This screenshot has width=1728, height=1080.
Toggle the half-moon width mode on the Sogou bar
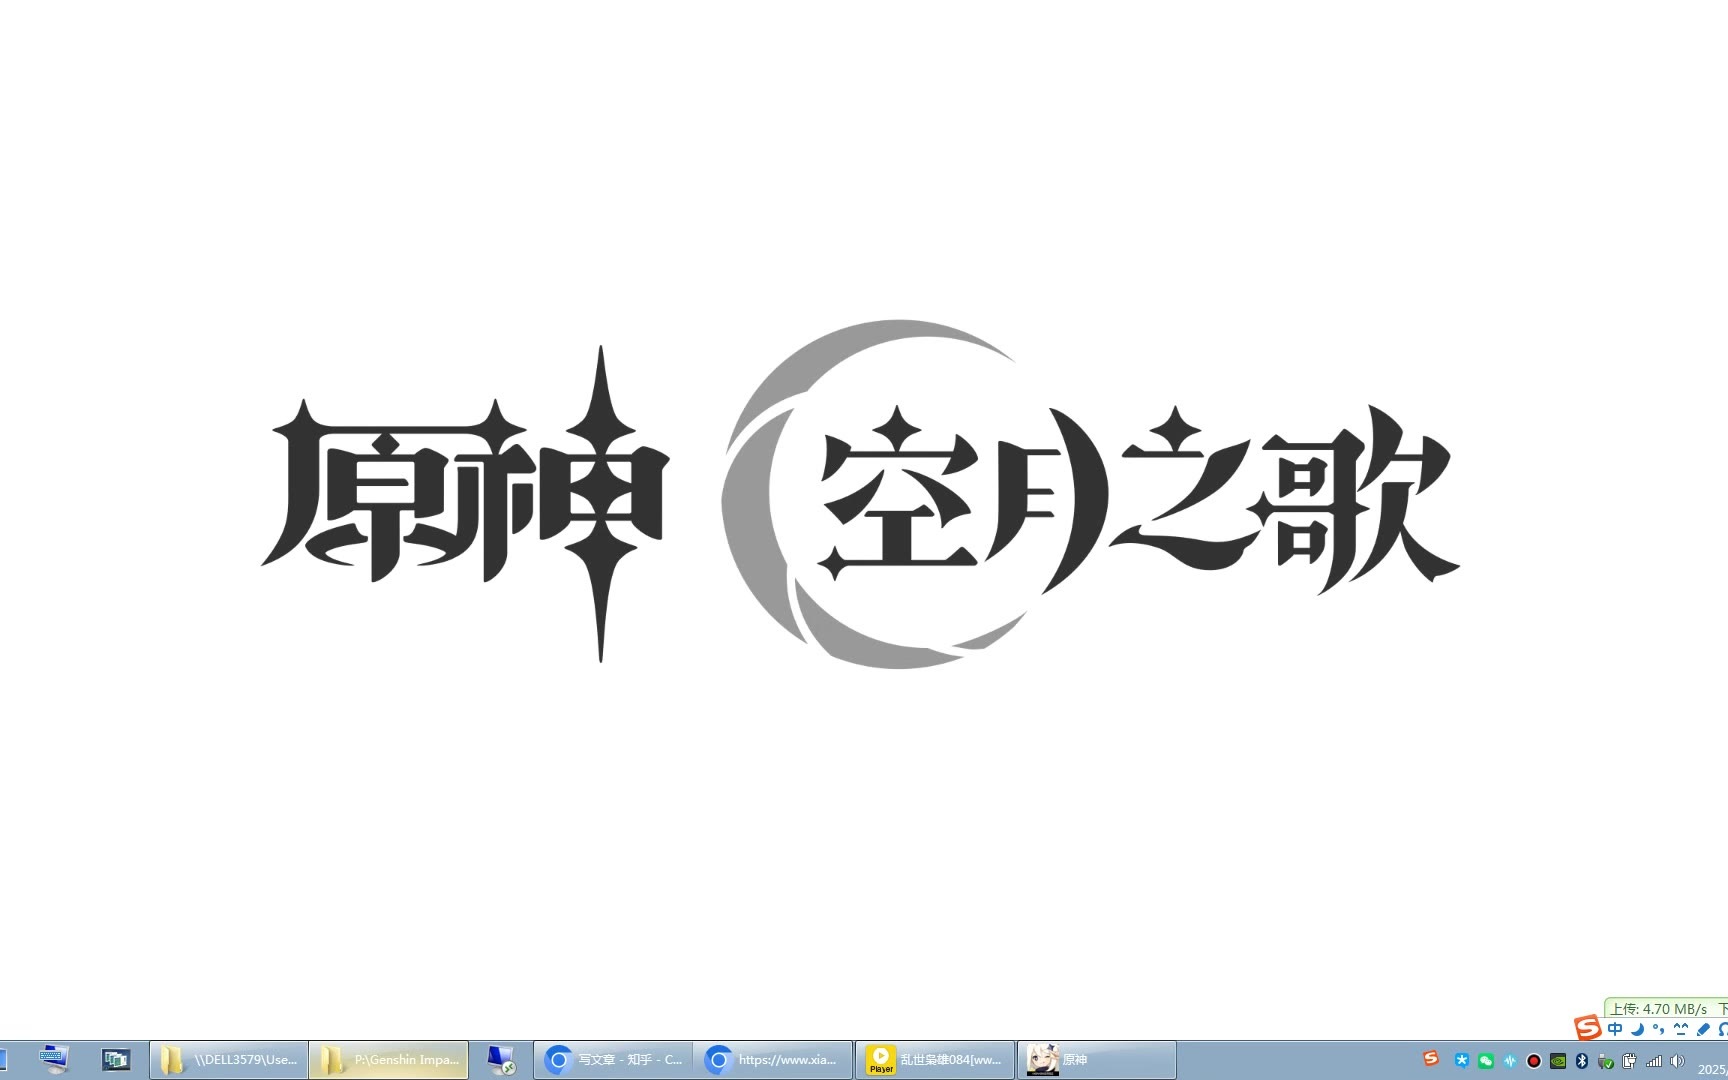tap(1637, 1029)
